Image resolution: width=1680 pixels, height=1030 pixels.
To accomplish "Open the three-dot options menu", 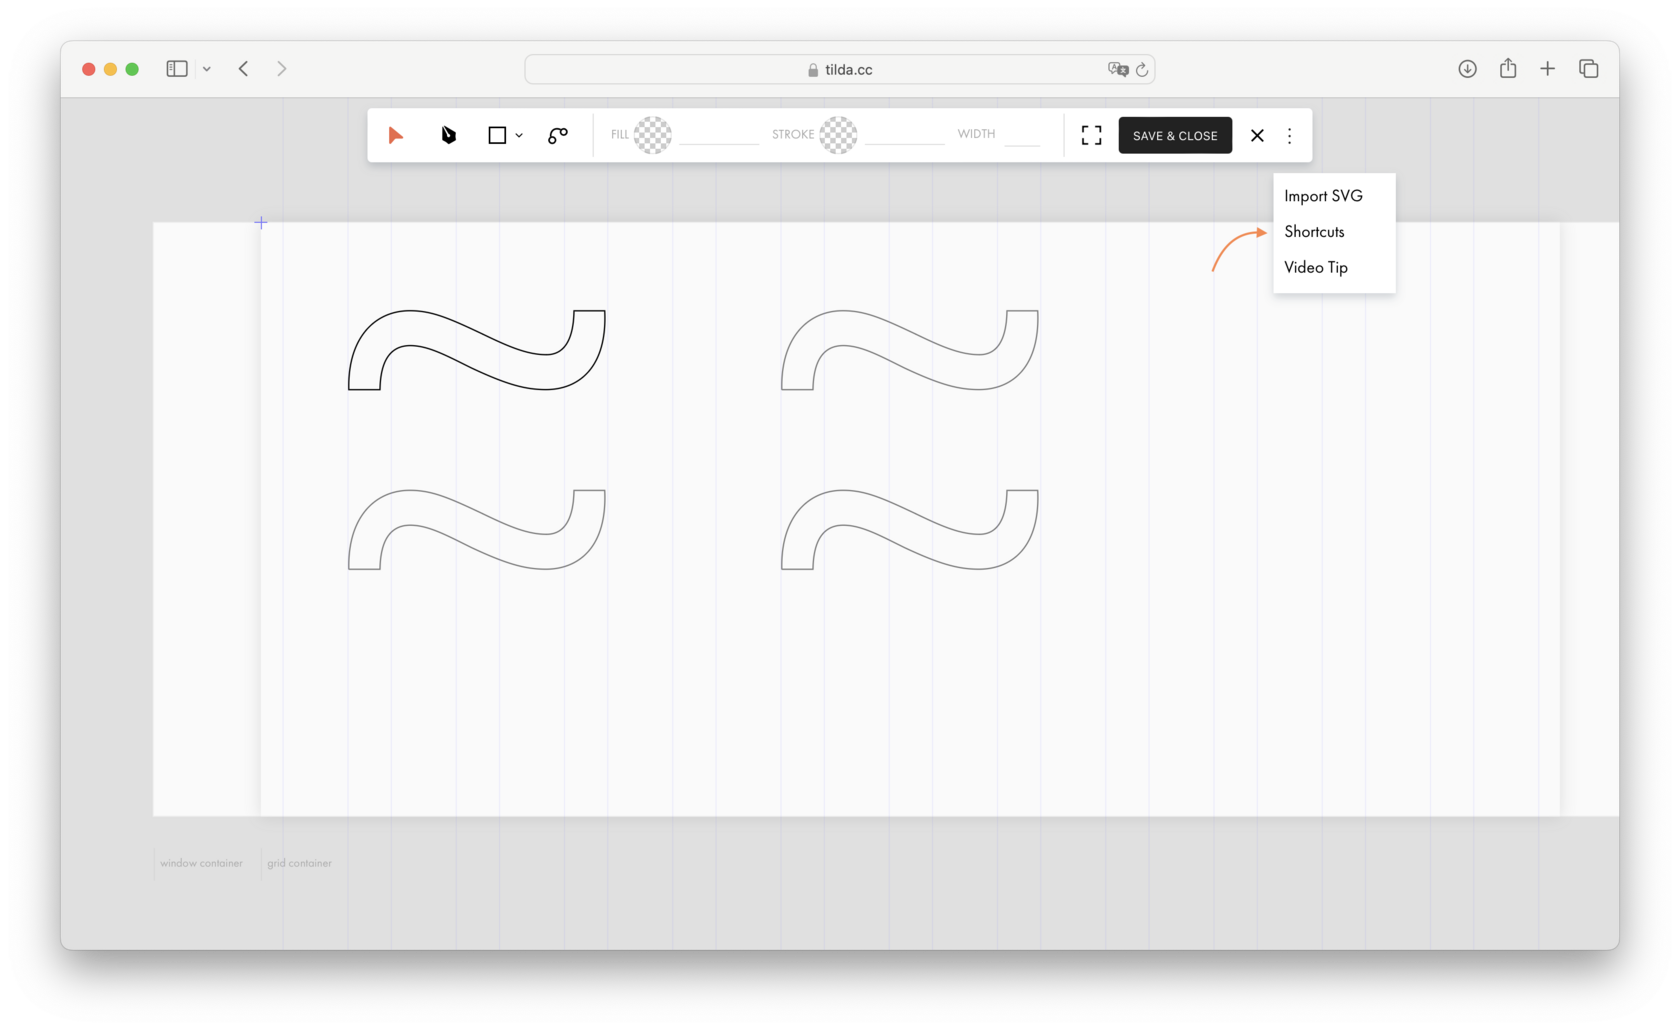I will [1289, 135].
